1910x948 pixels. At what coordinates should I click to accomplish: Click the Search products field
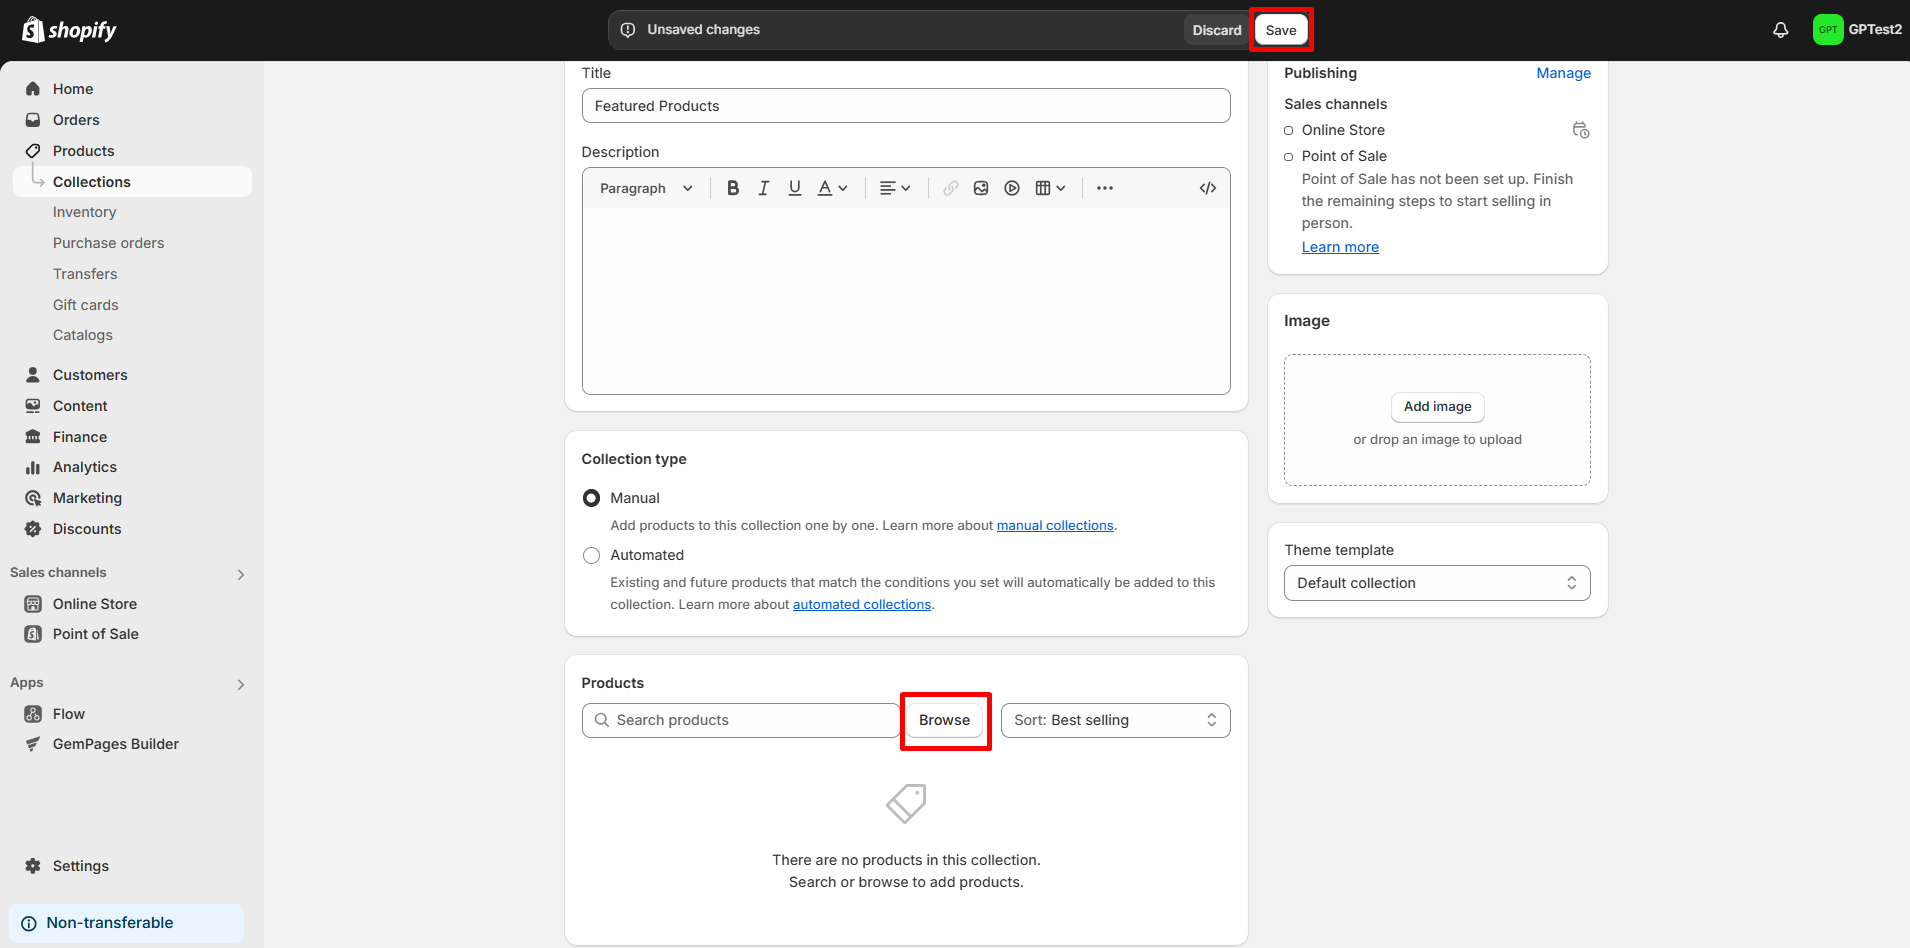(741, 720)
